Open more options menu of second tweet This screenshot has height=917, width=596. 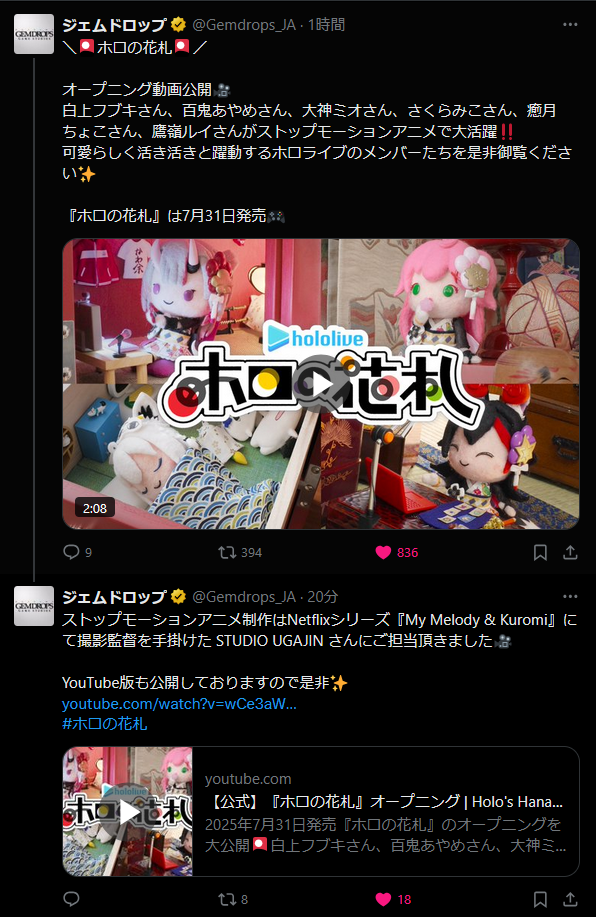click(570, 597)
